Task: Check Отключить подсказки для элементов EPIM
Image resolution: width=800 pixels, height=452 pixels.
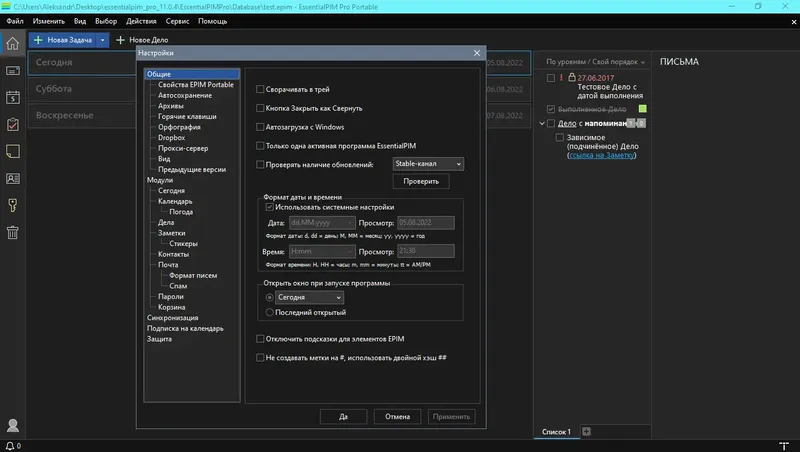Action: pyautogui.click(x=260, y=339)
